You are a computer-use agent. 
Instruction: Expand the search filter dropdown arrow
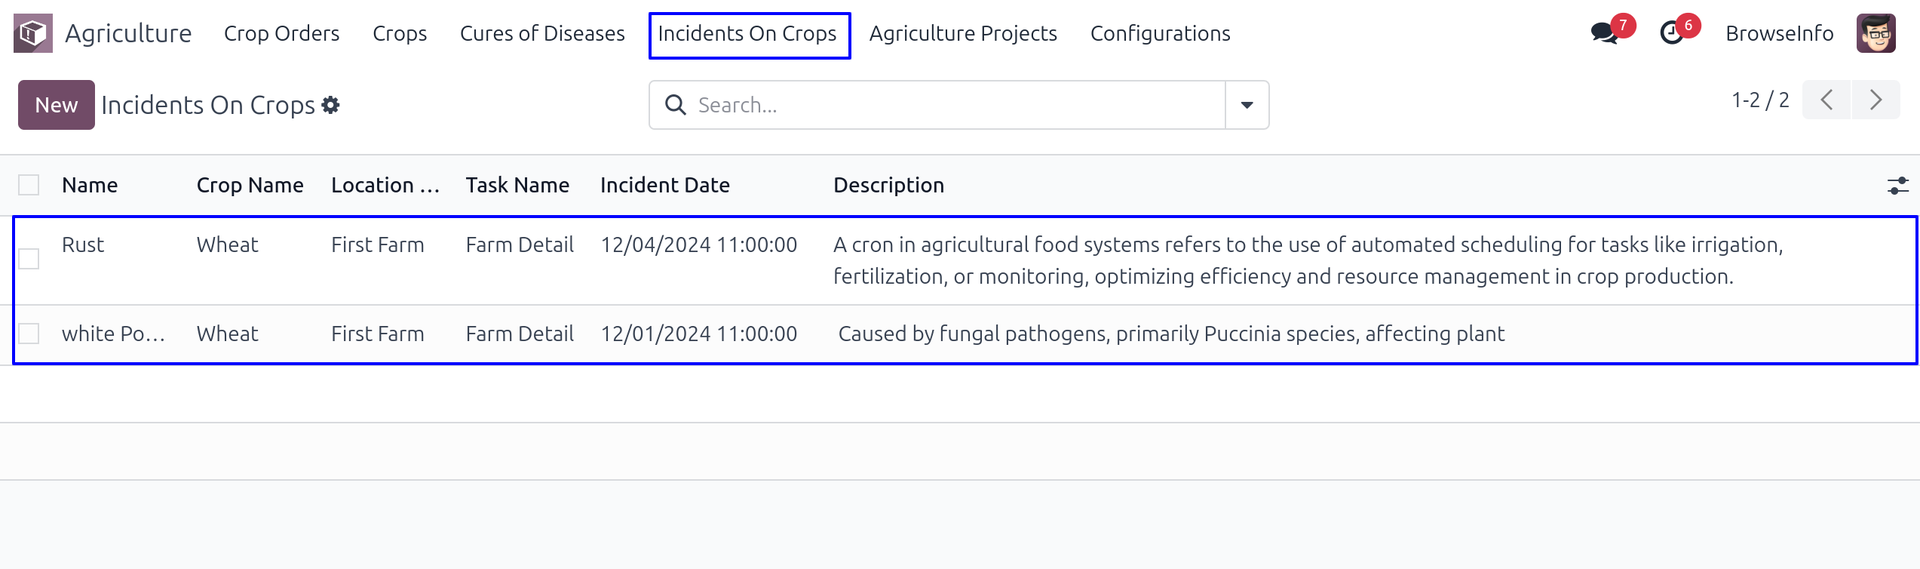coord(1246,105)
